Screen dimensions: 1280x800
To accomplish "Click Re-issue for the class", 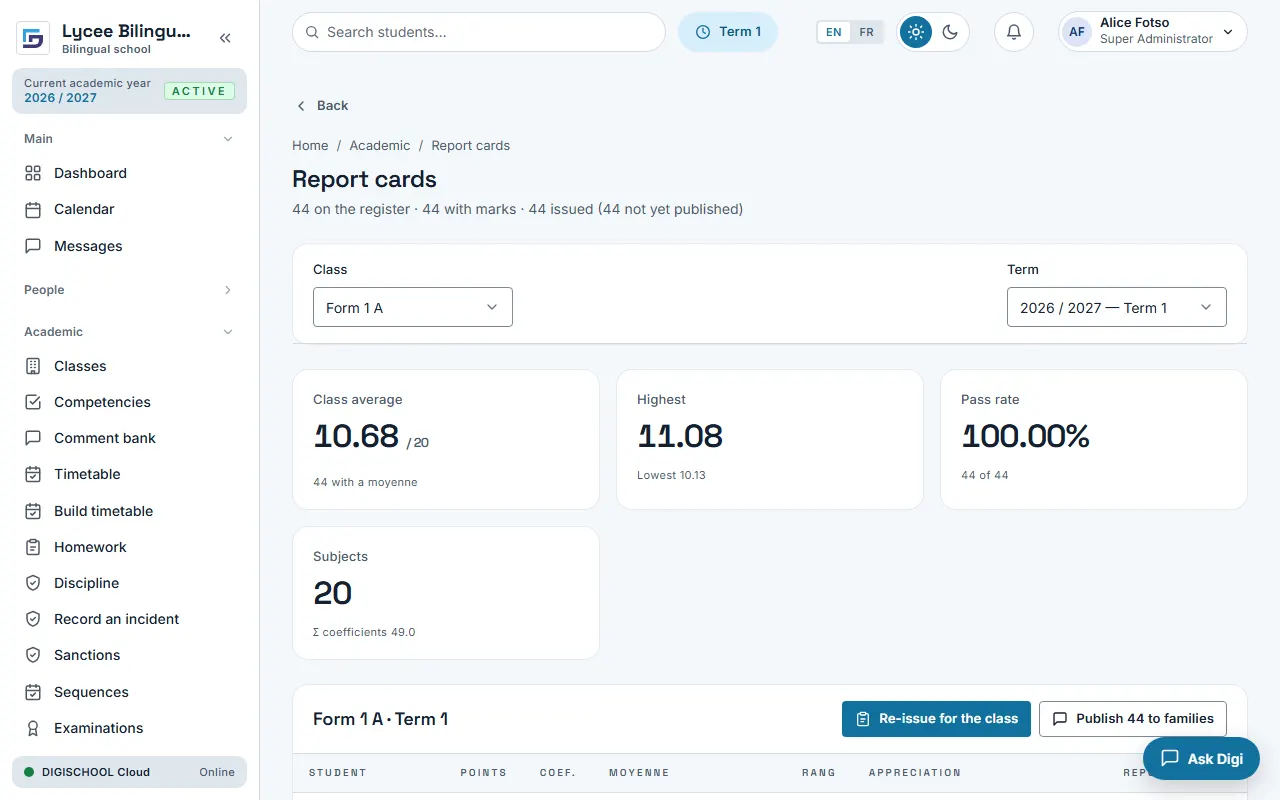I will click(936, 718).
